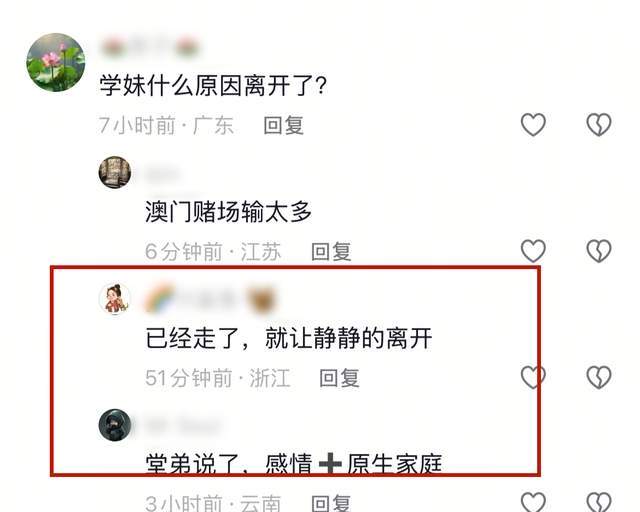Image resolution: width=640 pixels, height=512 pixels.
Task: Select the comment text 澳门赌场输太多
Action: (x=228, y=212)
